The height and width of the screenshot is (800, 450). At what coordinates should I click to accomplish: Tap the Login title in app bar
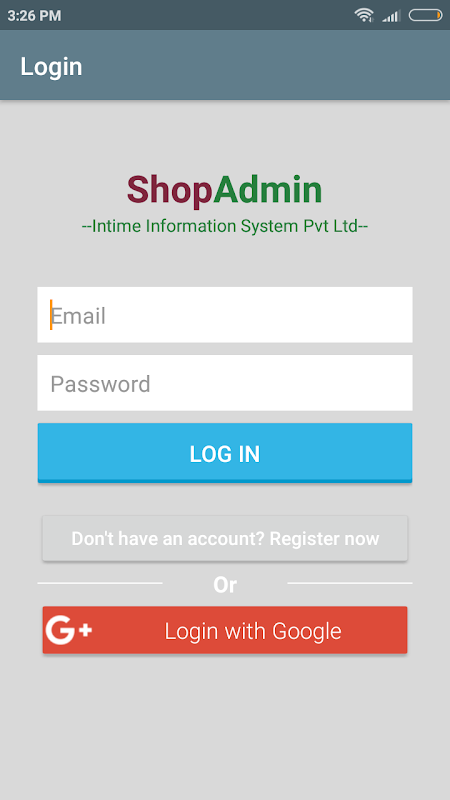pos(51,67)
